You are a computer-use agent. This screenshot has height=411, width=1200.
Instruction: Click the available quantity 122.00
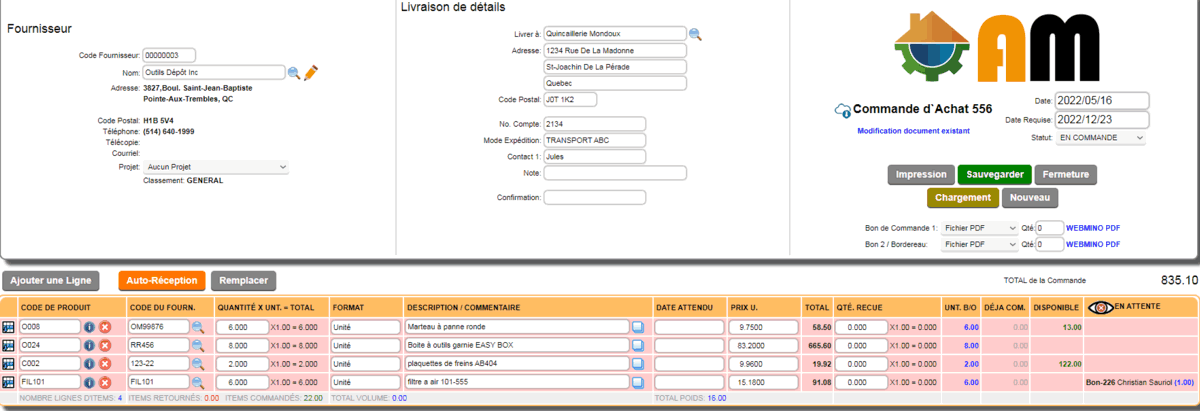click(x=1070, y=363)
